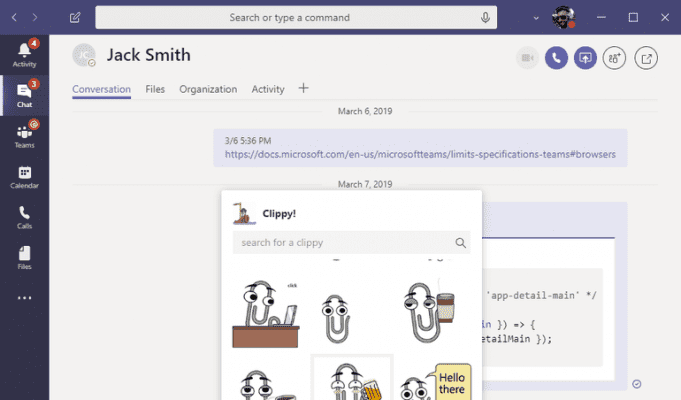This screenshot has height=400, width=681.
Task: Click the Jack Smith name heading
Action: click(149, 55)
